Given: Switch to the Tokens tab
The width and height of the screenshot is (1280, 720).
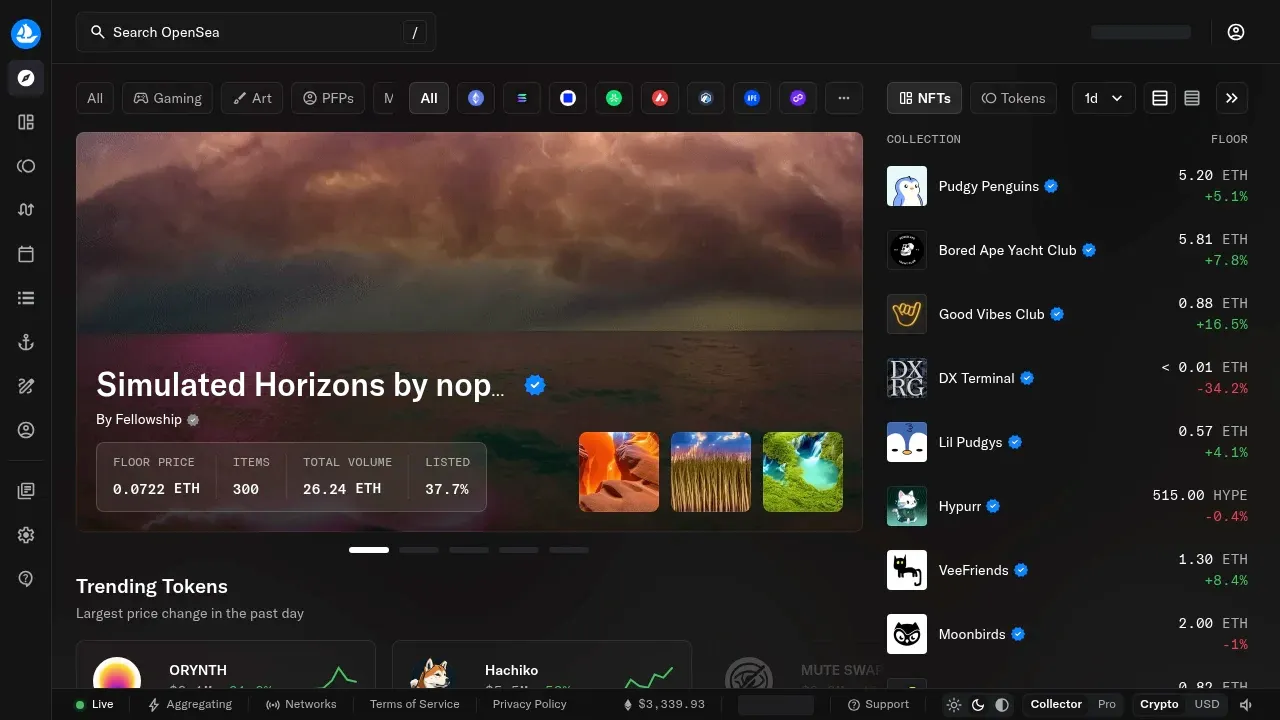Looking at the screenshot, I should tap(1013, 98).
